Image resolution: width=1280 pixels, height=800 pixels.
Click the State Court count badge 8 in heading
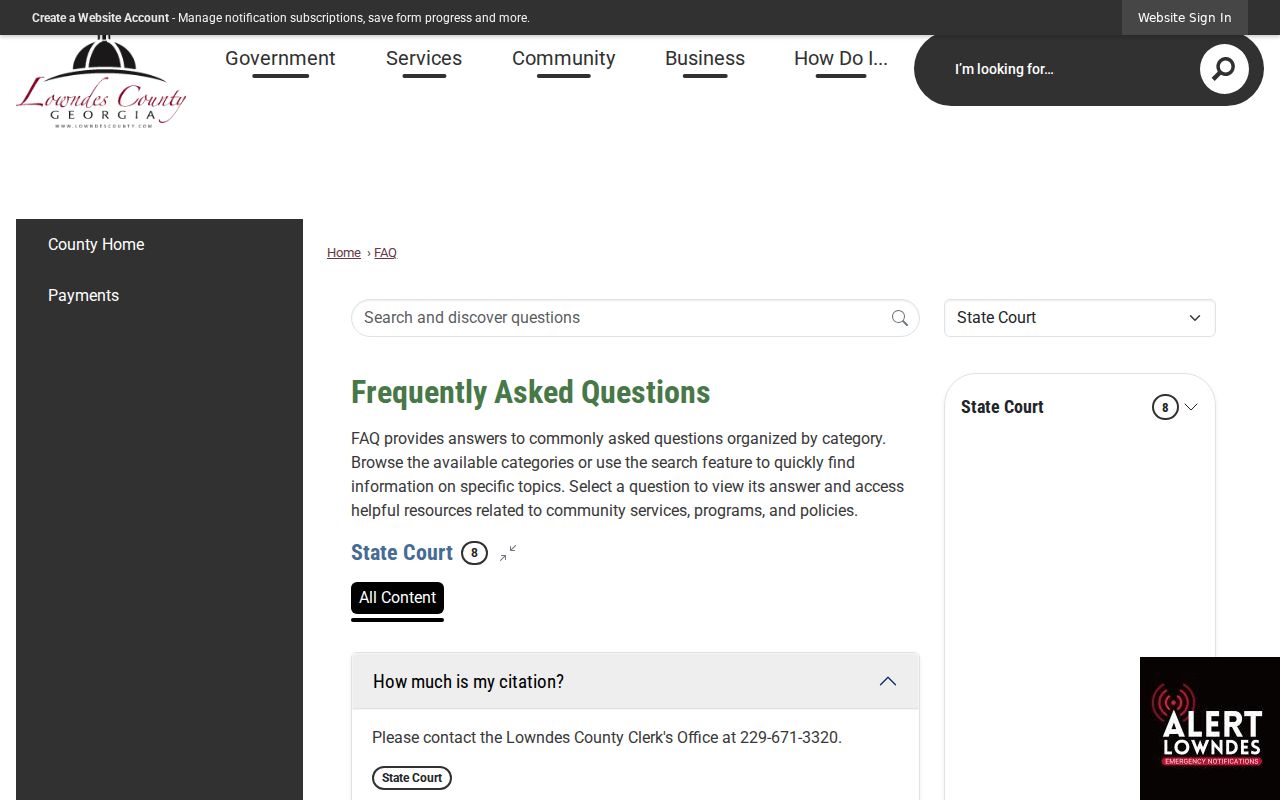coord(474,553)
